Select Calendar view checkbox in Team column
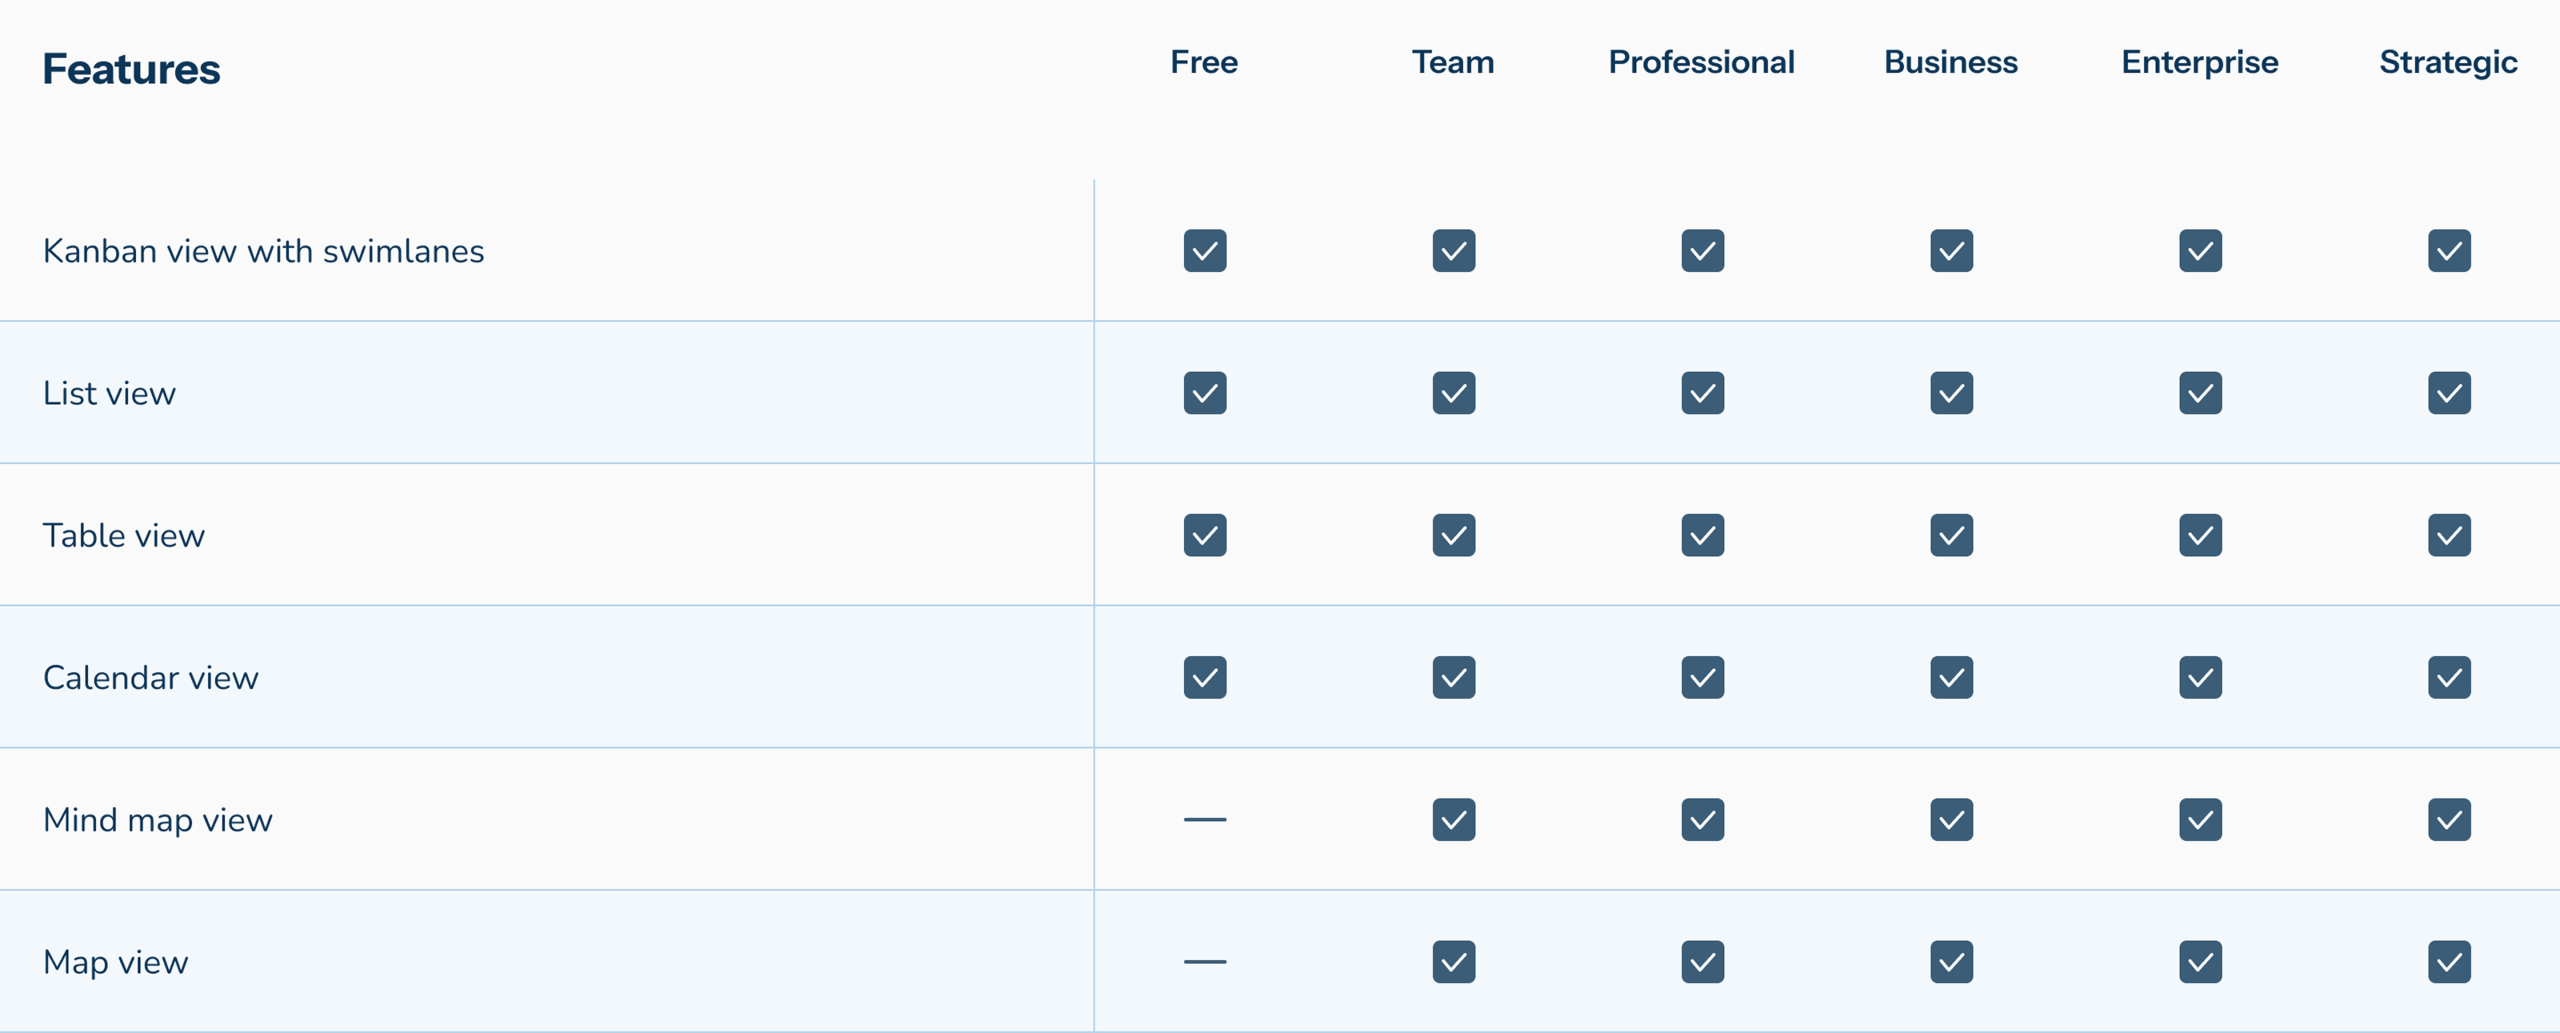The image size is (2560, 1033). pos(1453,677)
